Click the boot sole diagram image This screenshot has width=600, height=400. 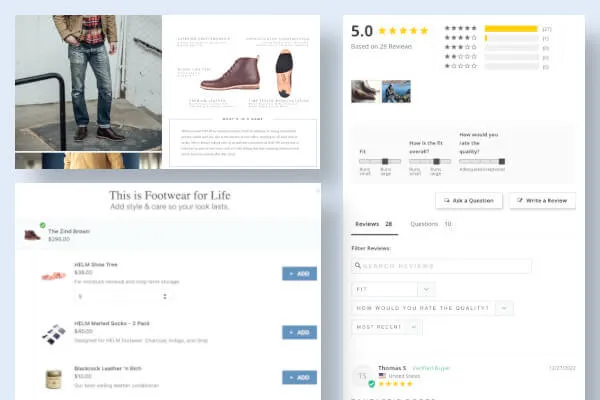pyautogui.click(x=284, y=73)
